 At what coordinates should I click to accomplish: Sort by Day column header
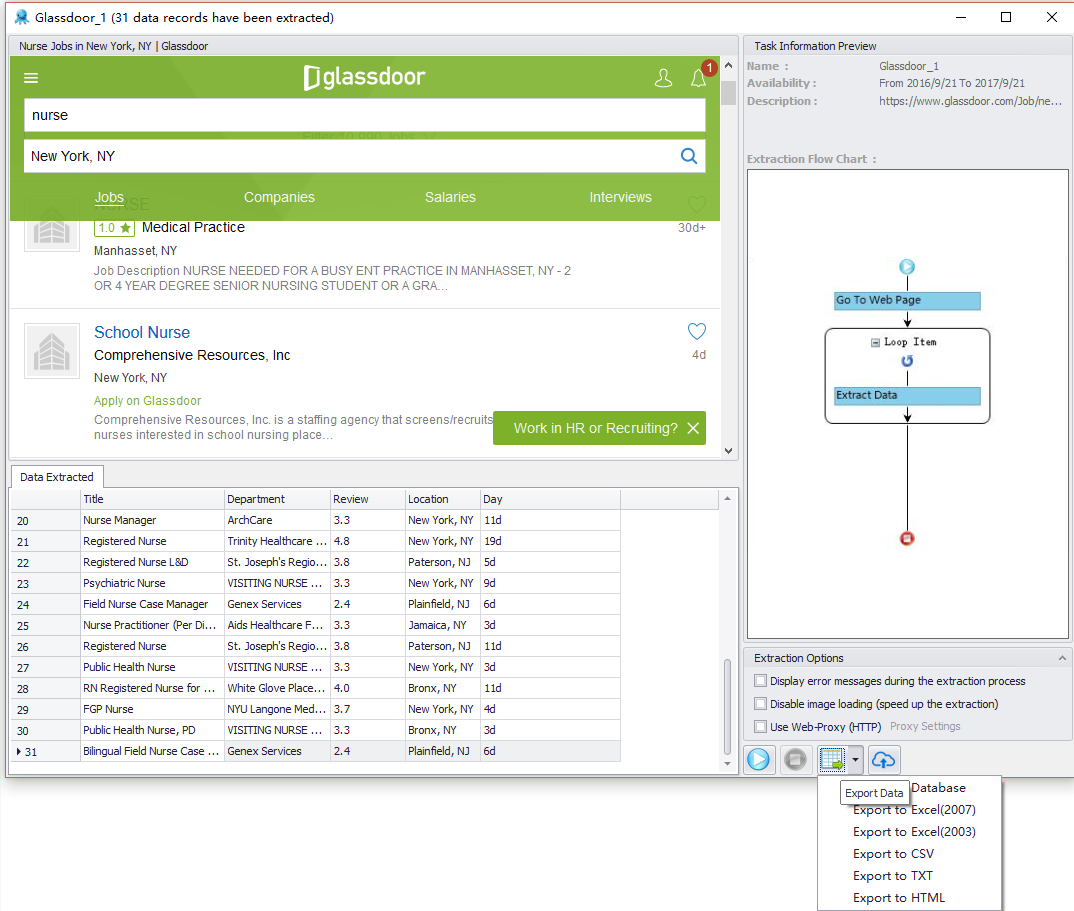[x=550, y=499]
